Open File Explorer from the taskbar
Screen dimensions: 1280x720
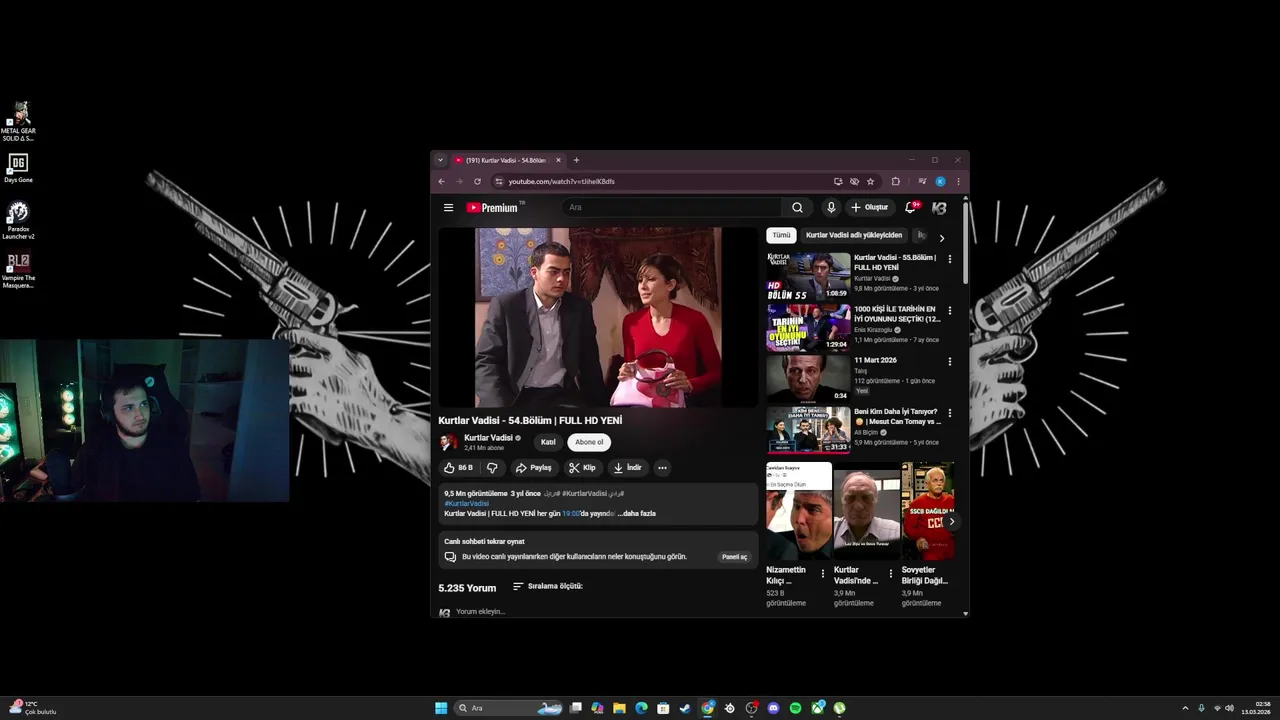click(619, 708)
